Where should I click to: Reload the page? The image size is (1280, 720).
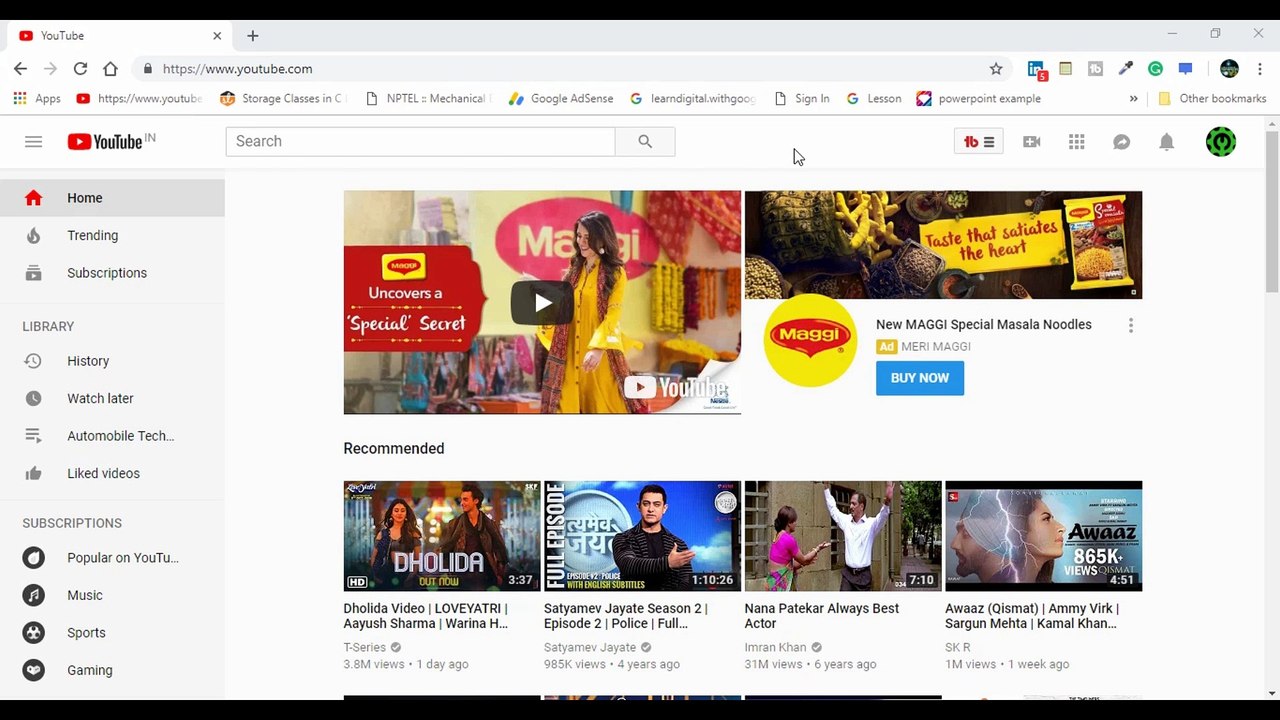80,69
